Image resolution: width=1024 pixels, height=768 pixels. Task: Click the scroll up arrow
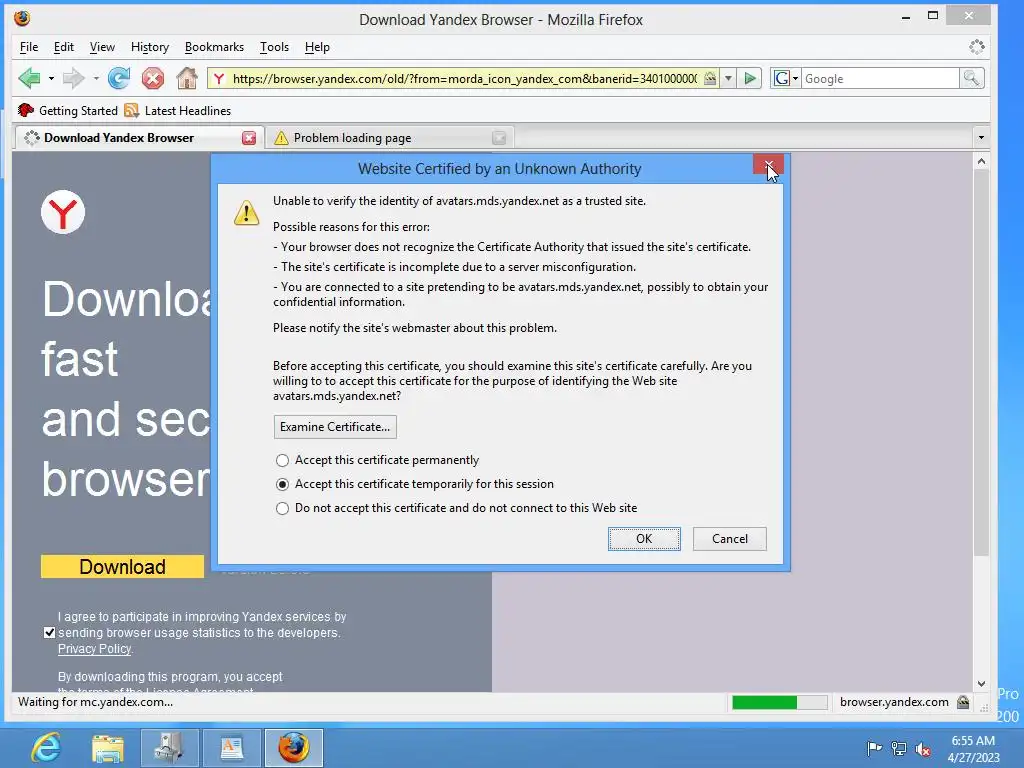coord(981,161)
